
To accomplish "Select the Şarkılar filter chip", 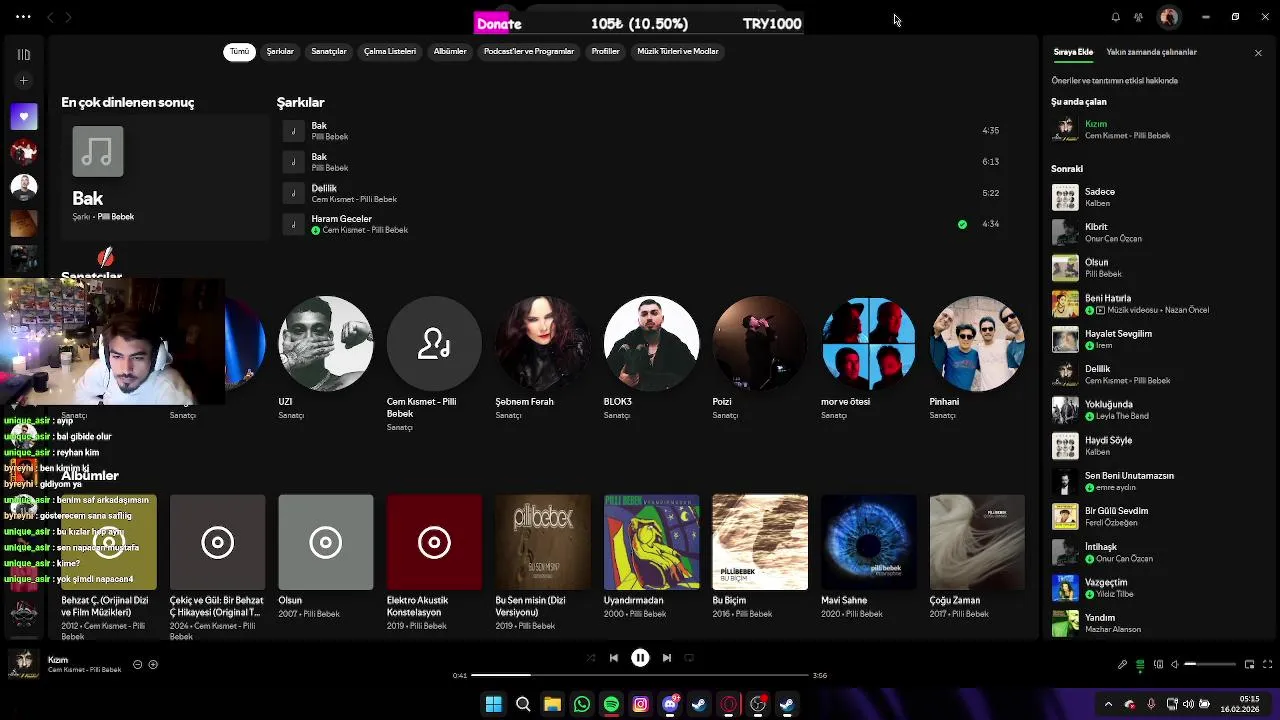I will [280, 51].
